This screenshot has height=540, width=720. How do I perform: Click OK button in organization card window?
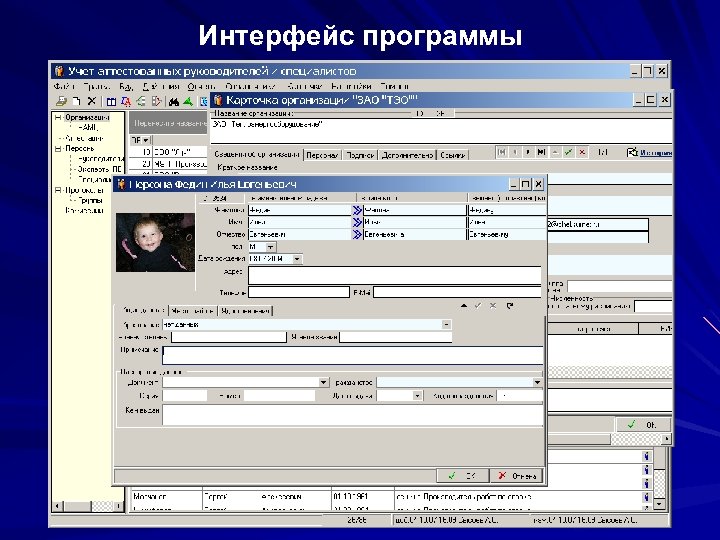[x=643, y=425]
